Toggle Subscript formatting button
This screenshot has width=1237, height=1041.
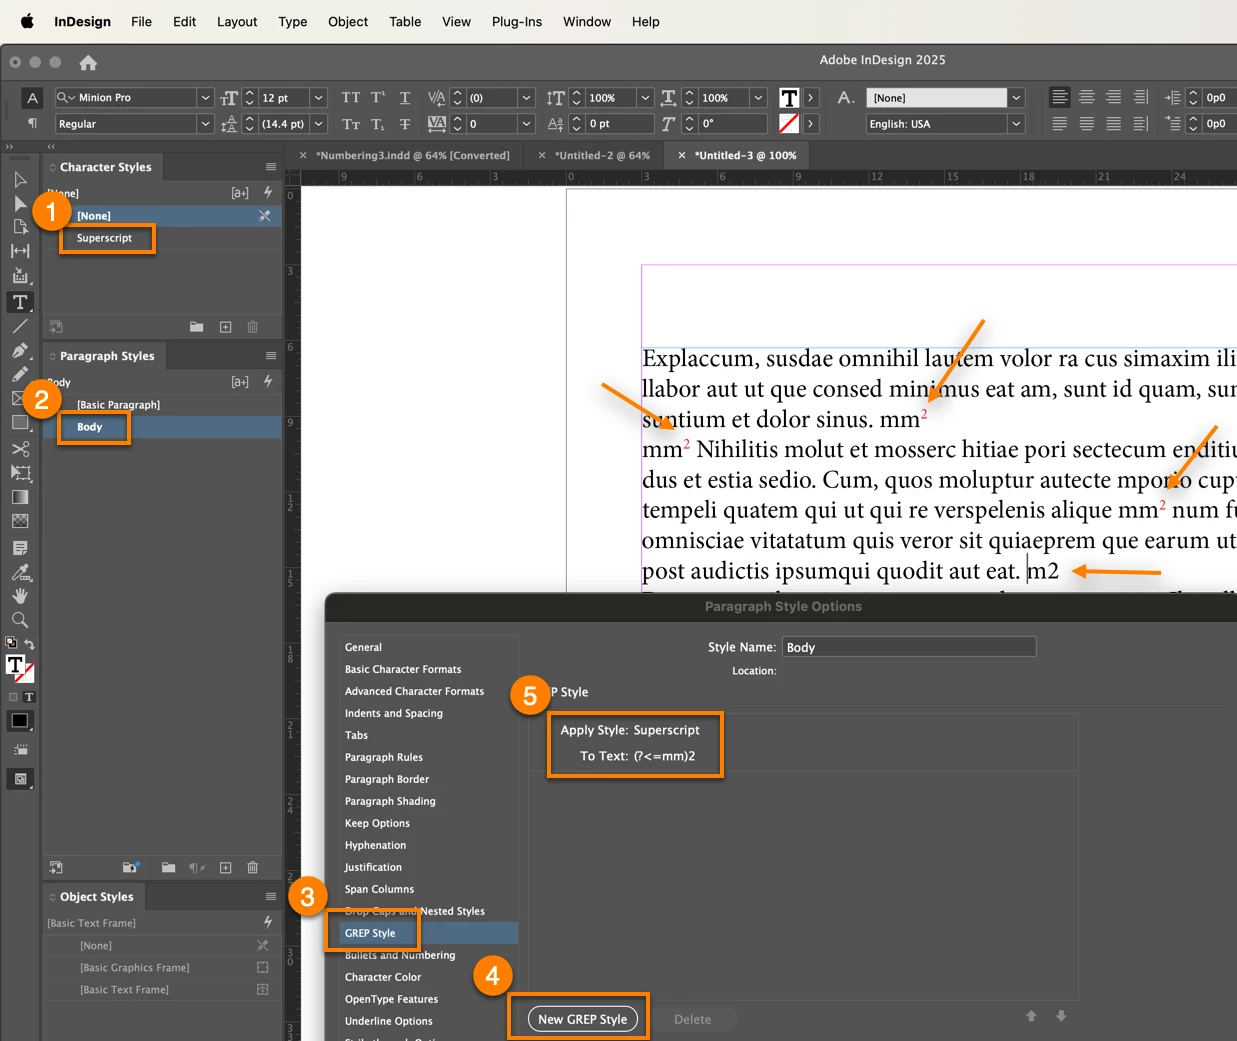(x=378, y=124)
